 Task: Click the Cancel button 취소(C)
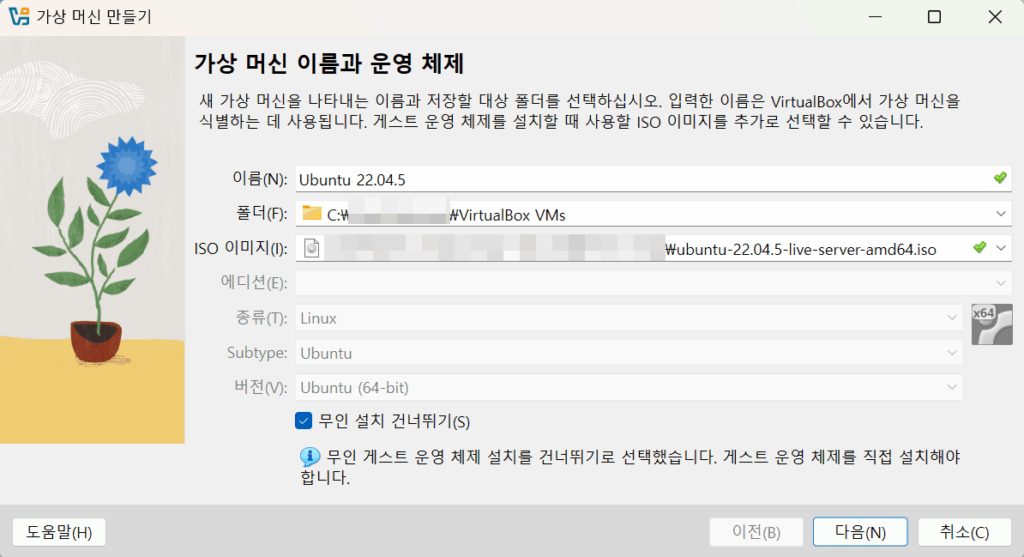click(x=965, y=532)
